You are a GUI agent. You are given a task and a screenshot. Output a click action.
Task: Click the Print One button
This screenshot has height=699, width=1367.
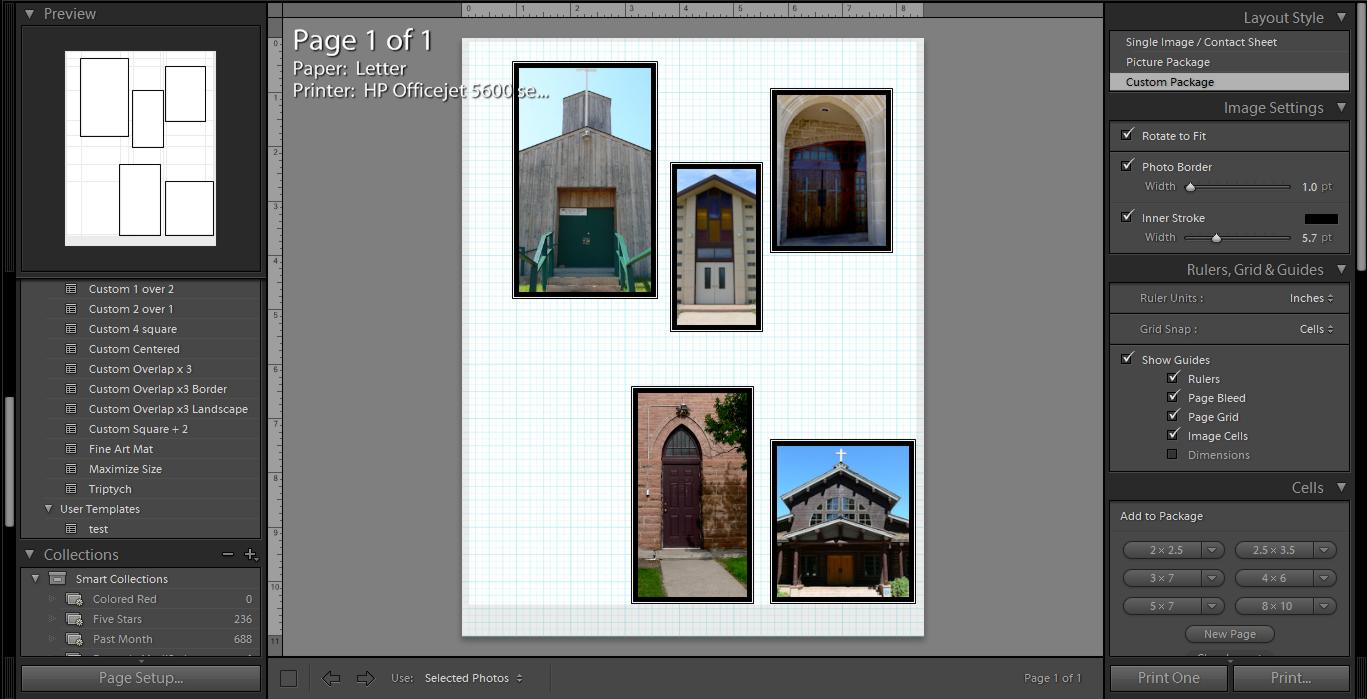pyautogui.click(x=1168, y=678)
